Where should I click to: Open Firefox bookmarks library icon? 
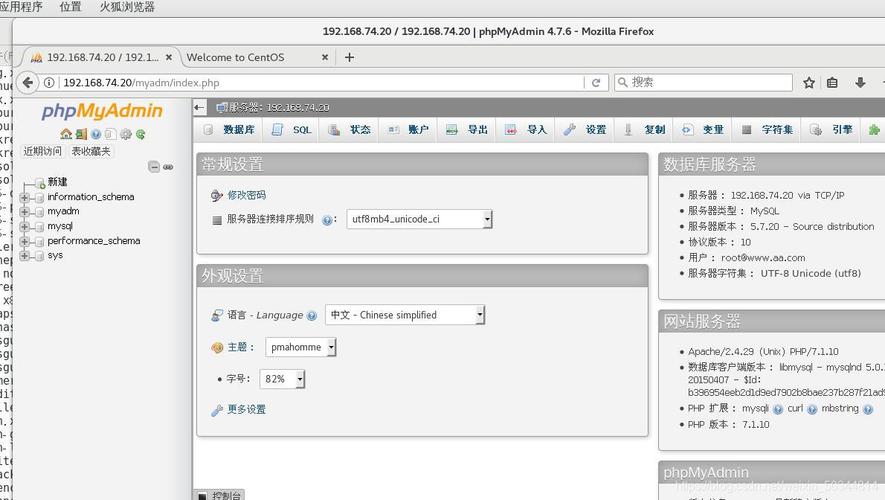point(833,83)
